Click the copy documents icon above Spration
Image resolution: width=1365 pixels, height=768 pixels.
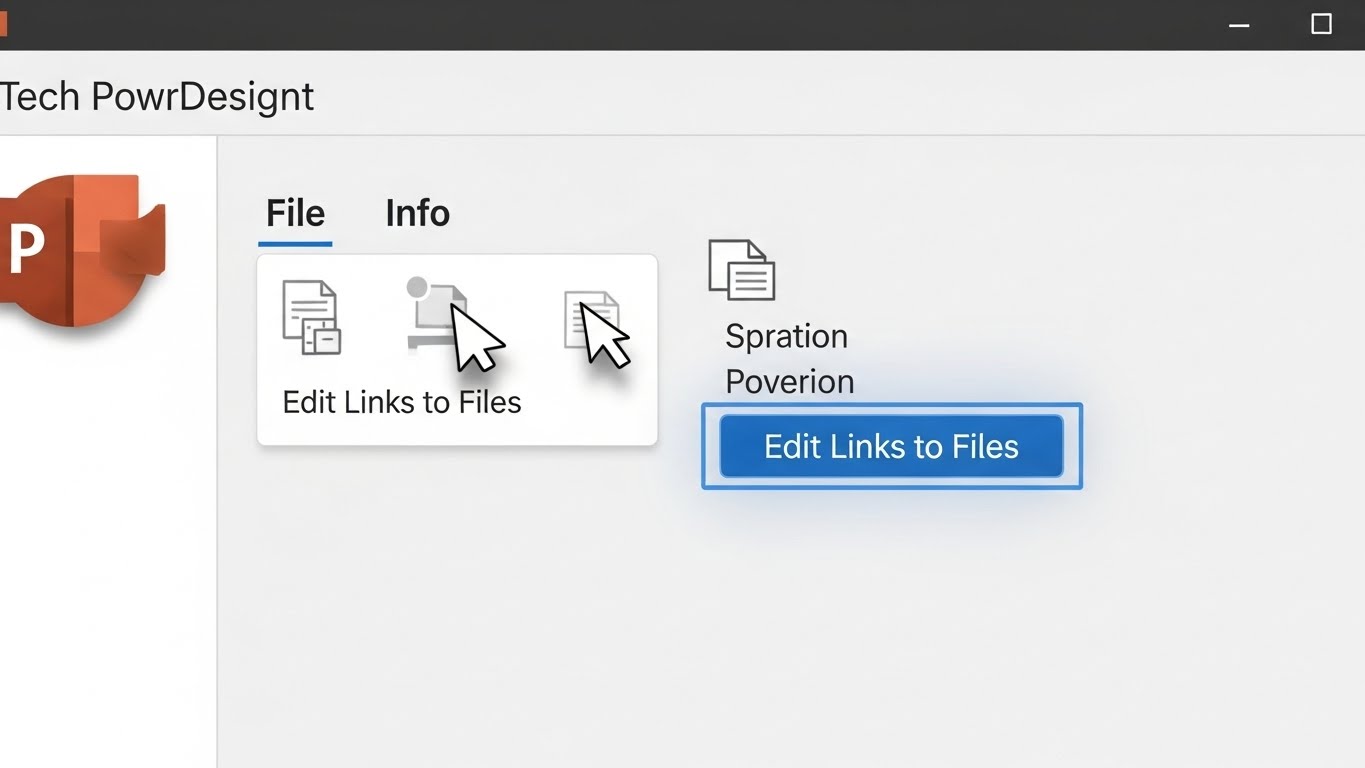coord(741,269)
